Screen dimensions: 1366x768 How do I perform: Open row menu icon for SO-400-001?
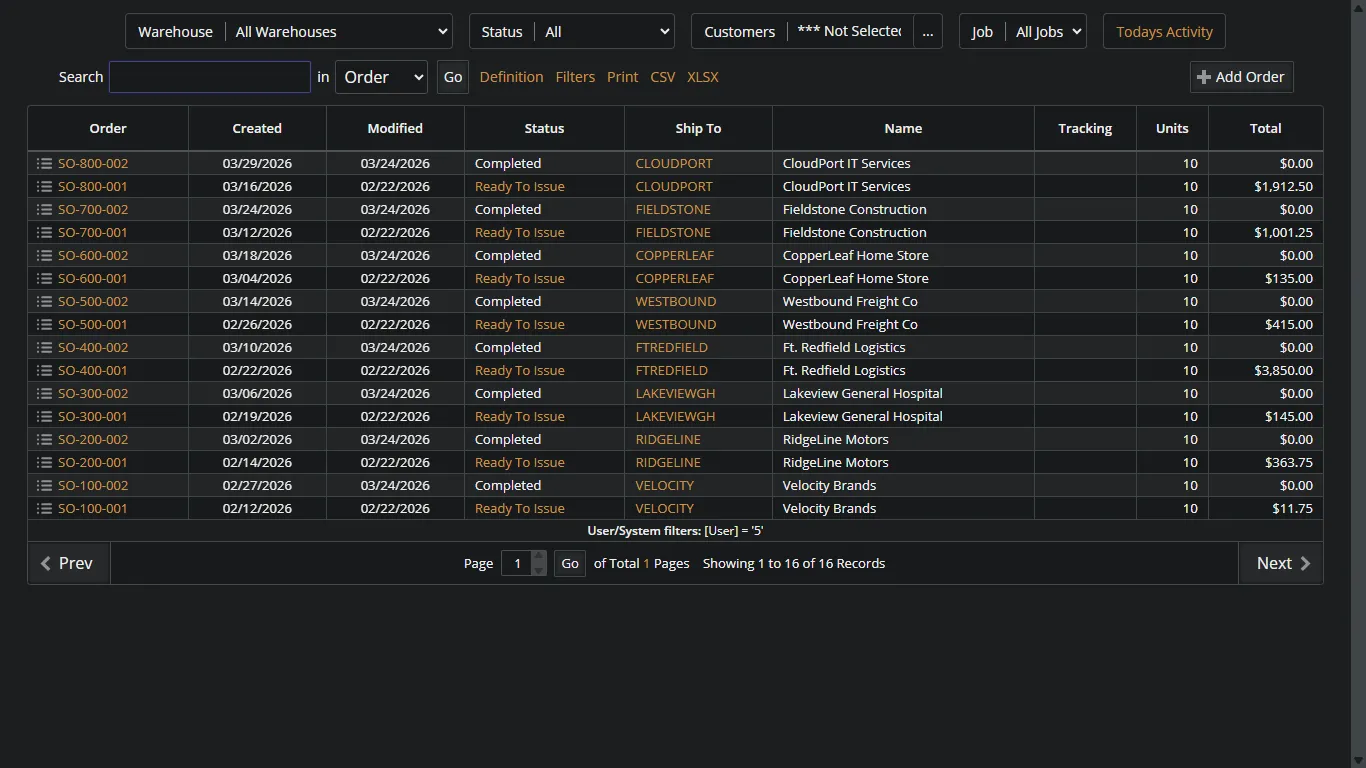44,370
